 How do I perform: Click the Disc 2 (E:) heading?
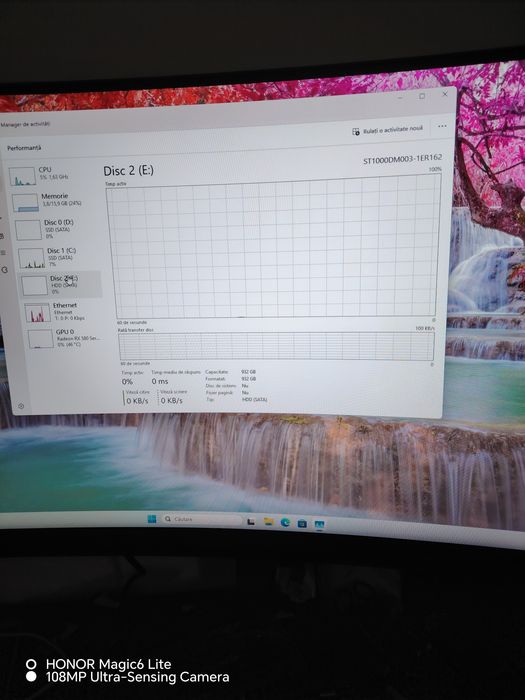point(129,171)
